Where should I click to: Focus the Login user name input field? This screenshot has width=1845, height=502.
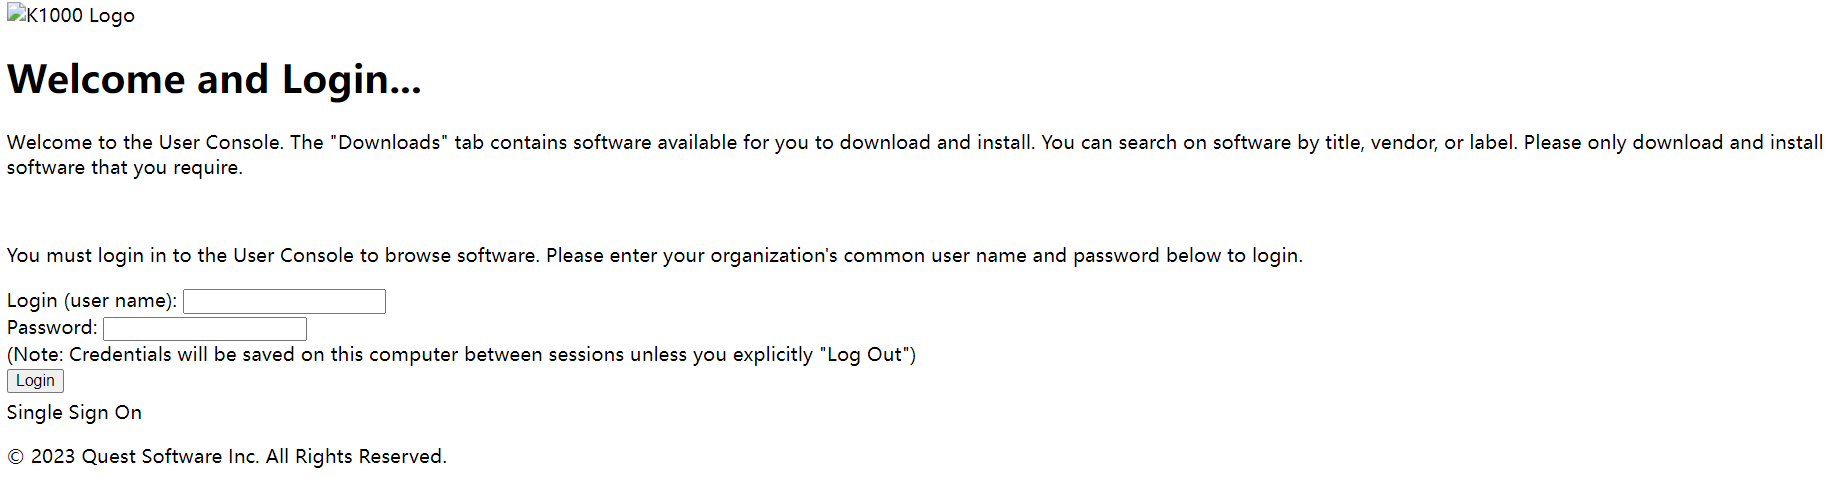click(284, 301)
